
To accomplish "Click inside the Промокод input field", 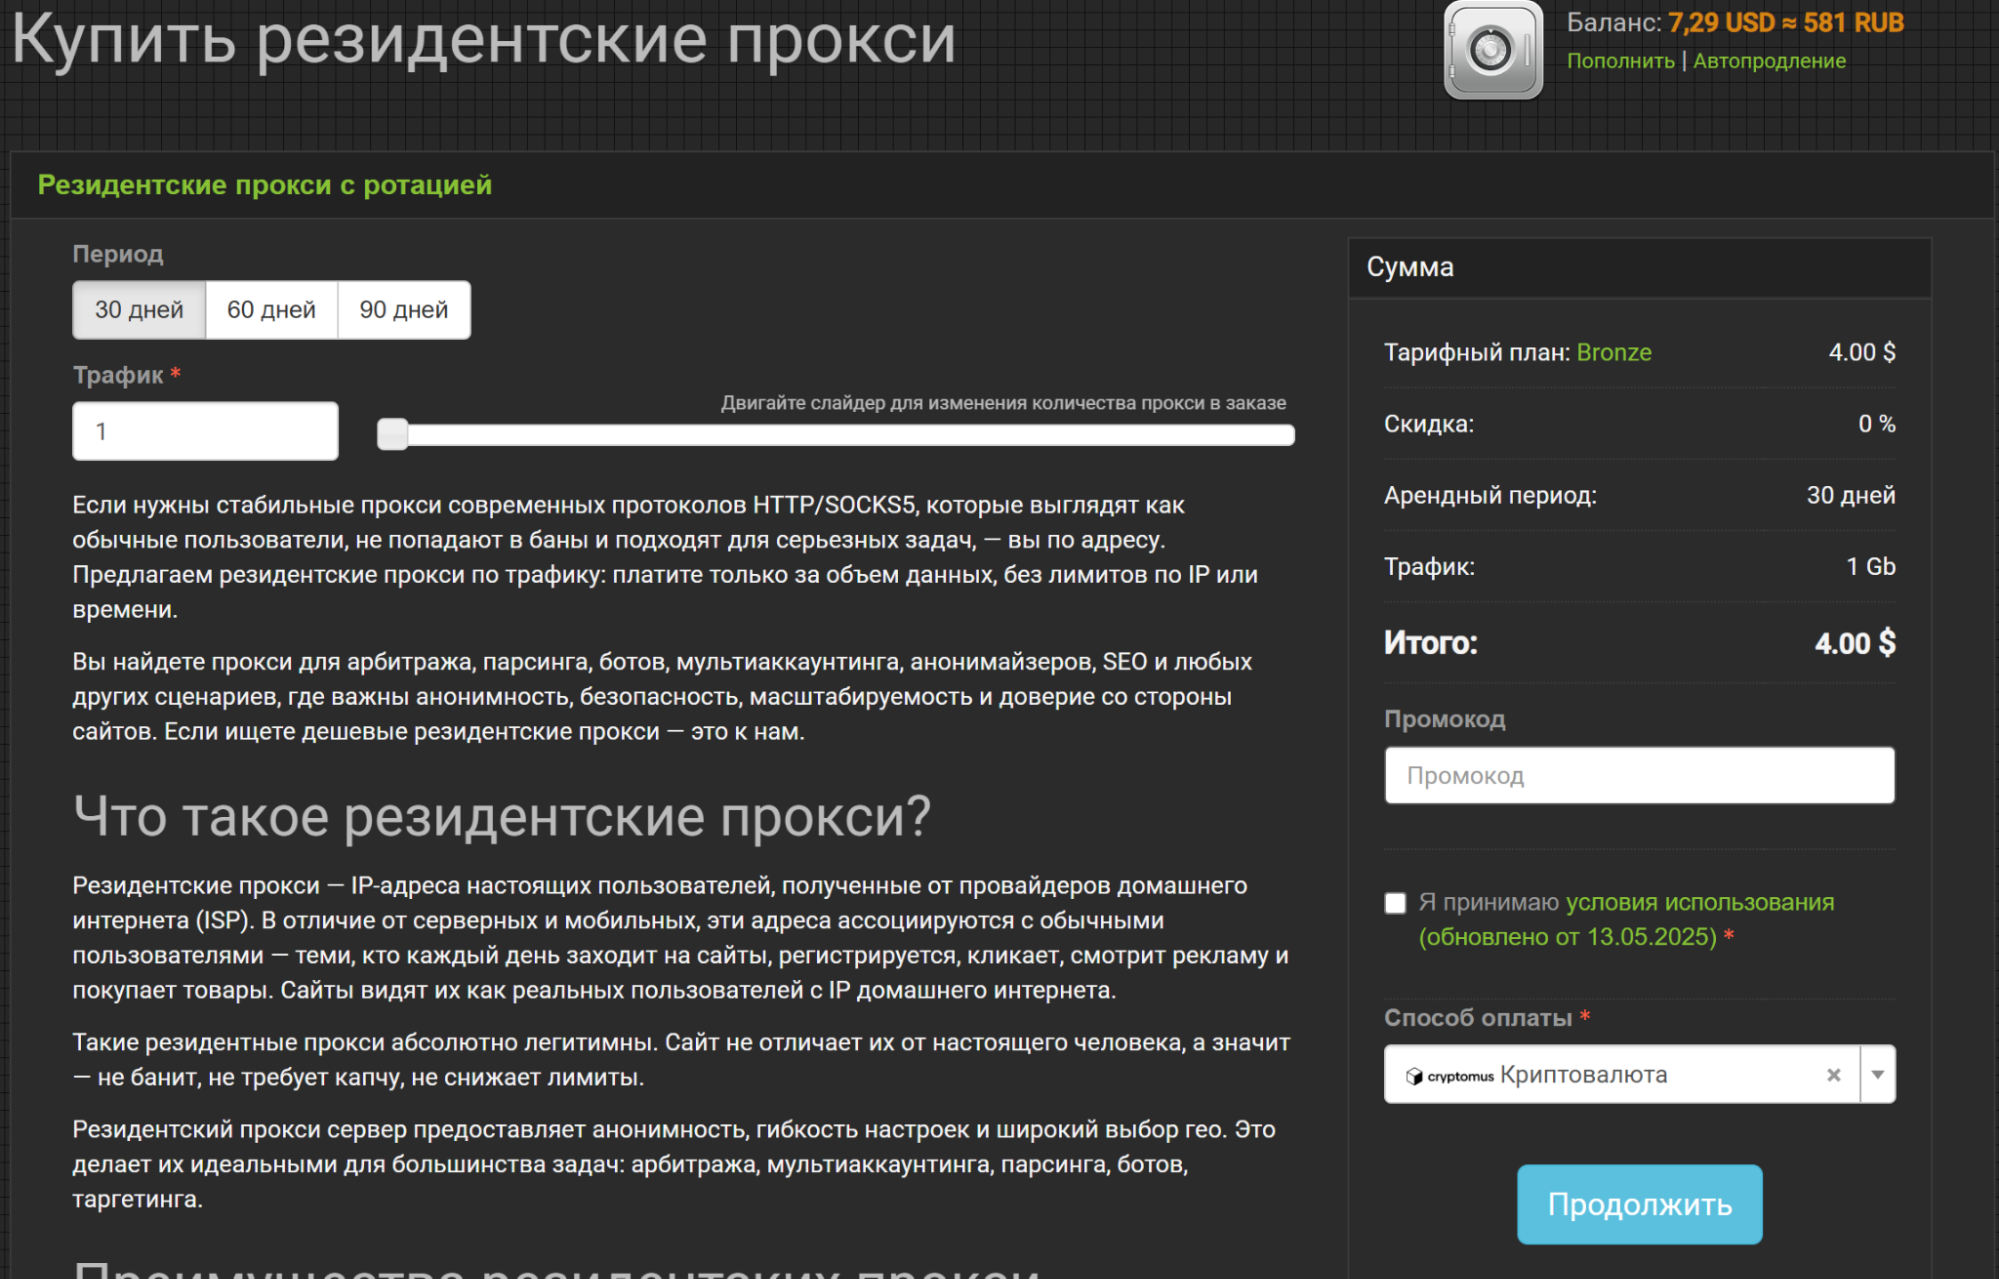I will pyautogui.click(x=1639, y=775).
